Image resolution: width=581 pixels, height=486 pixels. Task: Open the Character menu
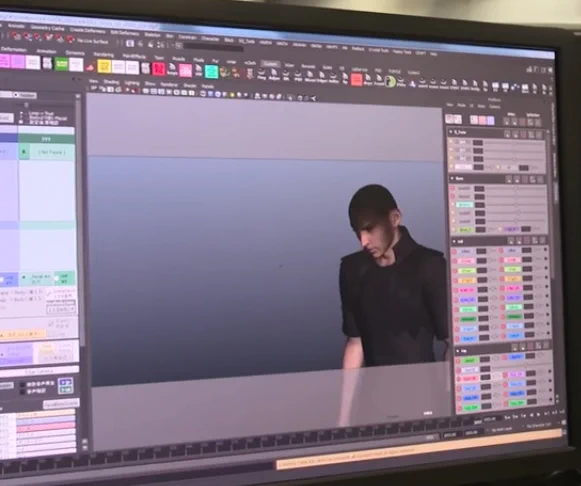pyautogui.click(x=210, y=39)
